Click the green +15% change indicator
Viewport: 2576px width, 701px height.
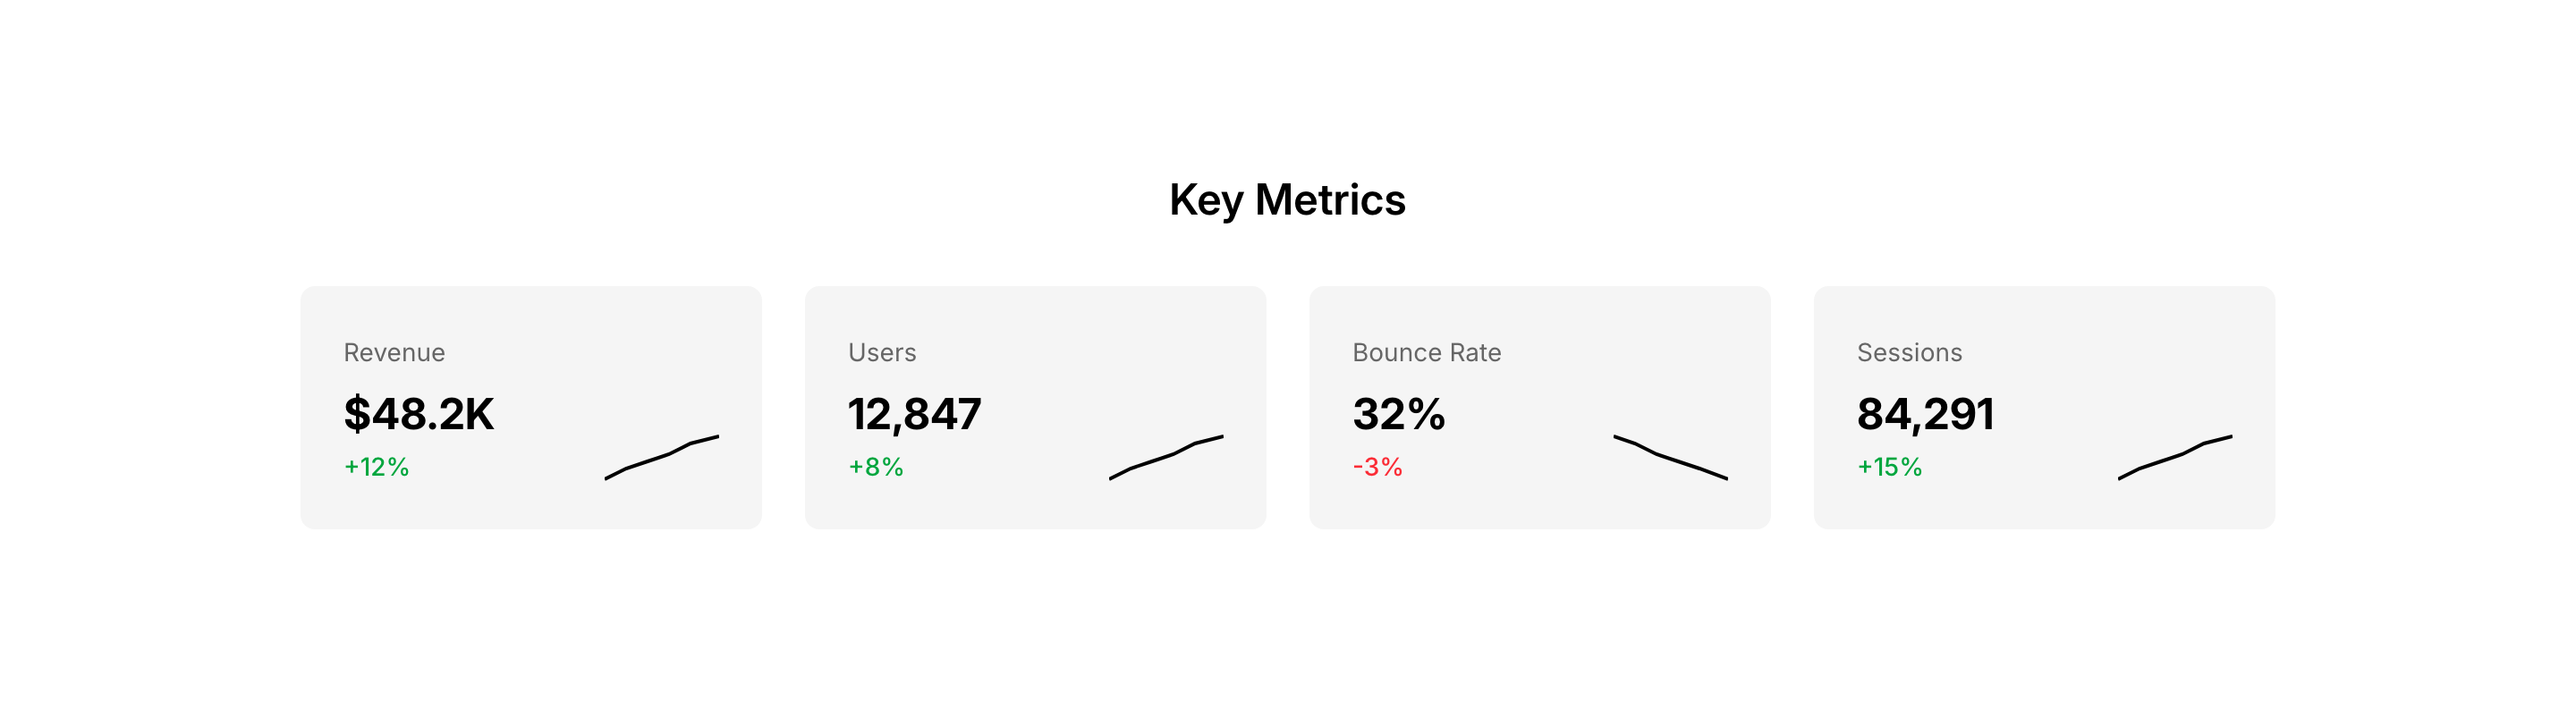pyautogui.click(x=1889, y=467)
